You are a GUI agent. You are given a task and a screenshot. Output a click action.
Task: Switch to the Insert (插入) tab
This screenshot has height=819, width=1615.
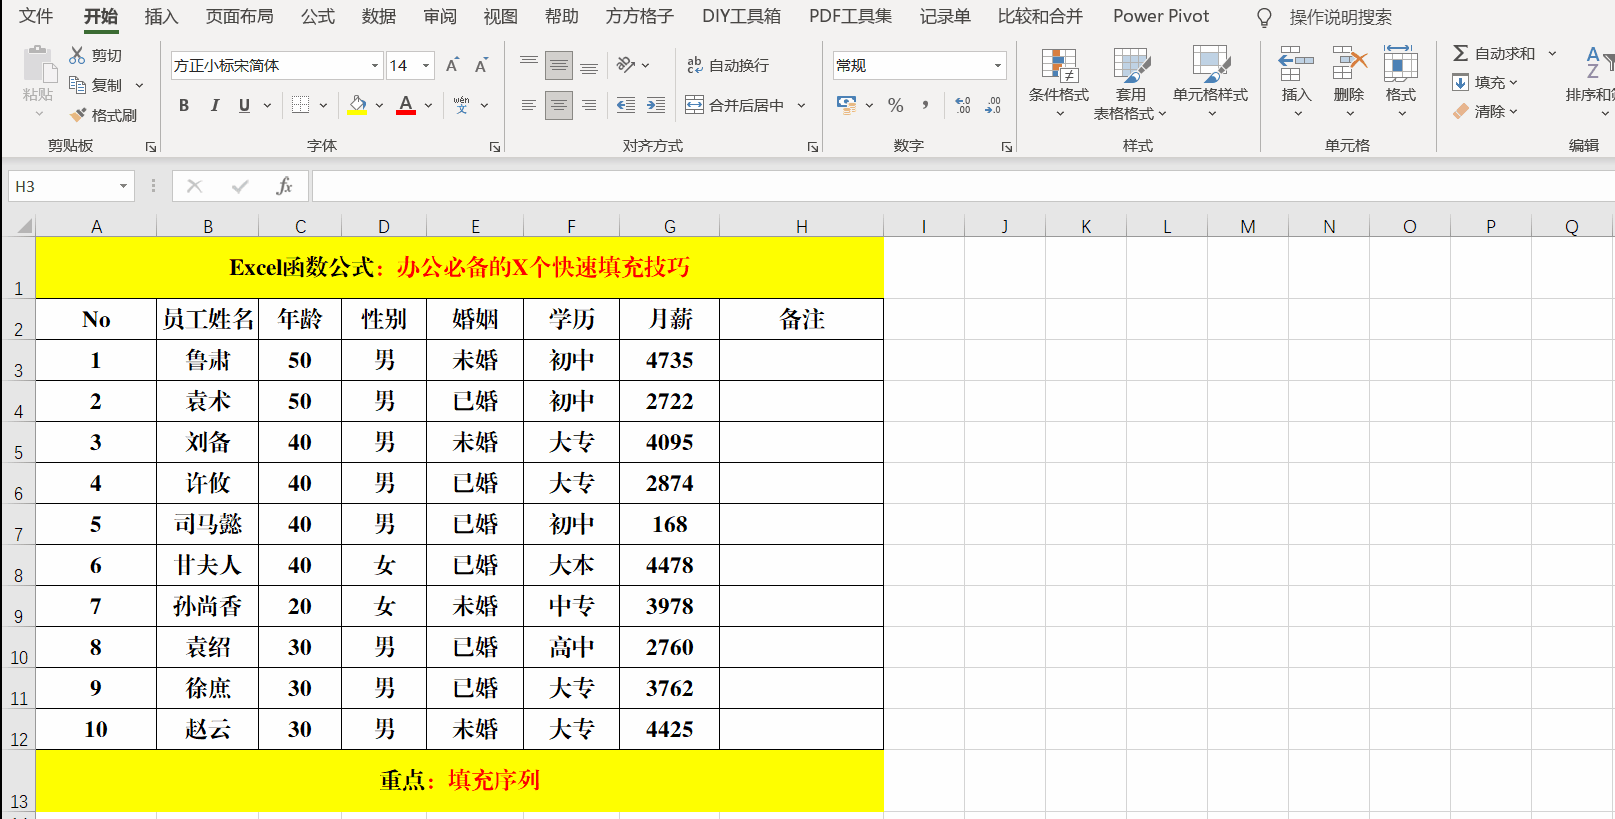[161, 16]
